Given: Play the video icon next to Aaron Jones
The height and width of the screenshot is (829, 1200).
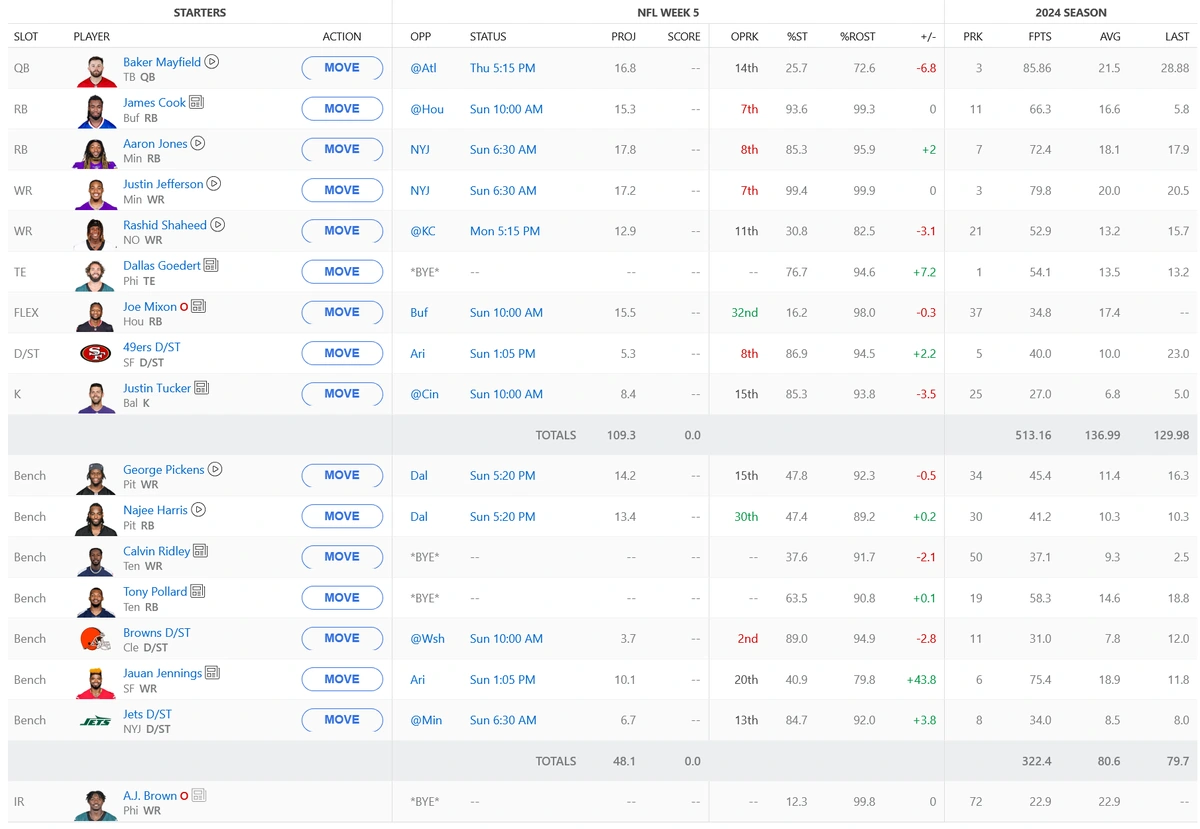Looking at the screenshot, I should [198, 144].
